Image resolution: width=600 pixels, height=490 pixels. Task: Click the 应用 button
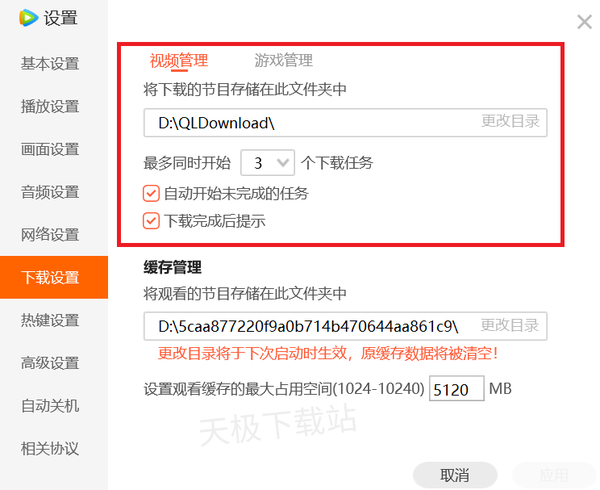point(553,474)
